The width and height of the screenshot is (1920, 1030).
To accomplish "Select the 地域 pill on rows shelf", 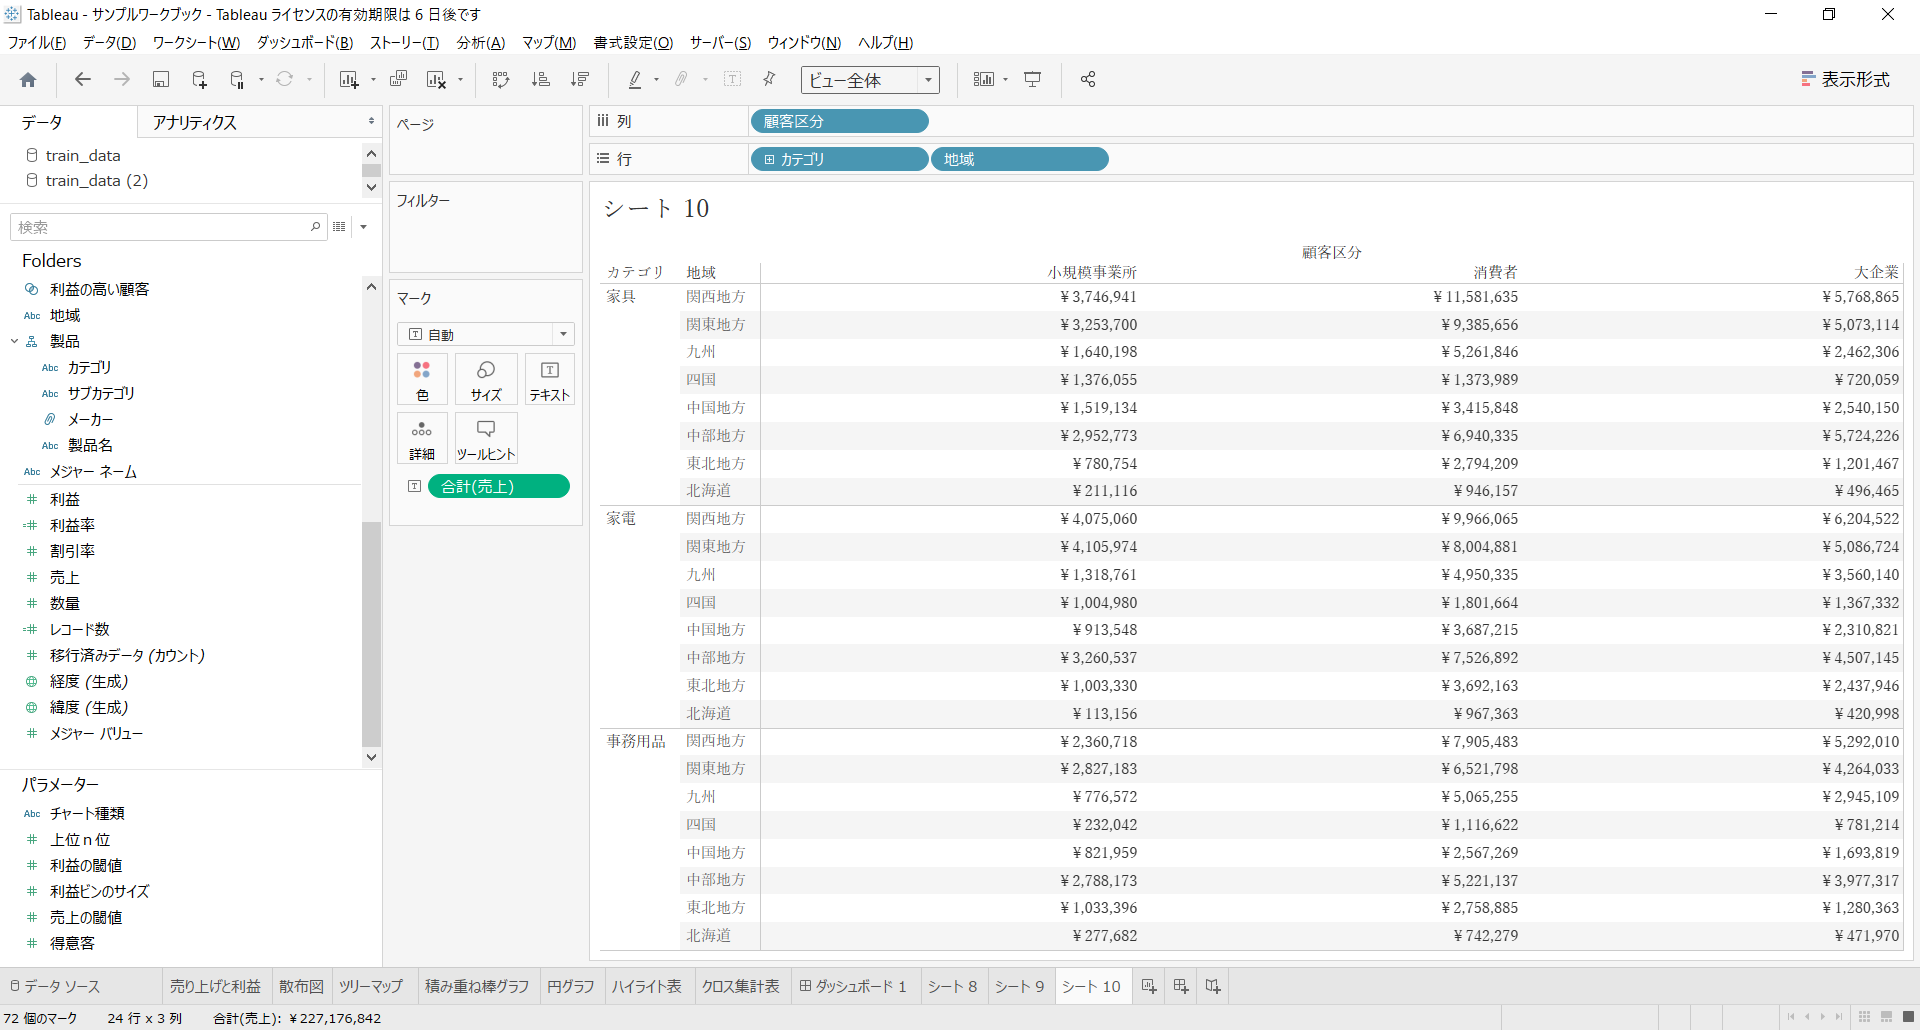I will (x=1020, y=159).
